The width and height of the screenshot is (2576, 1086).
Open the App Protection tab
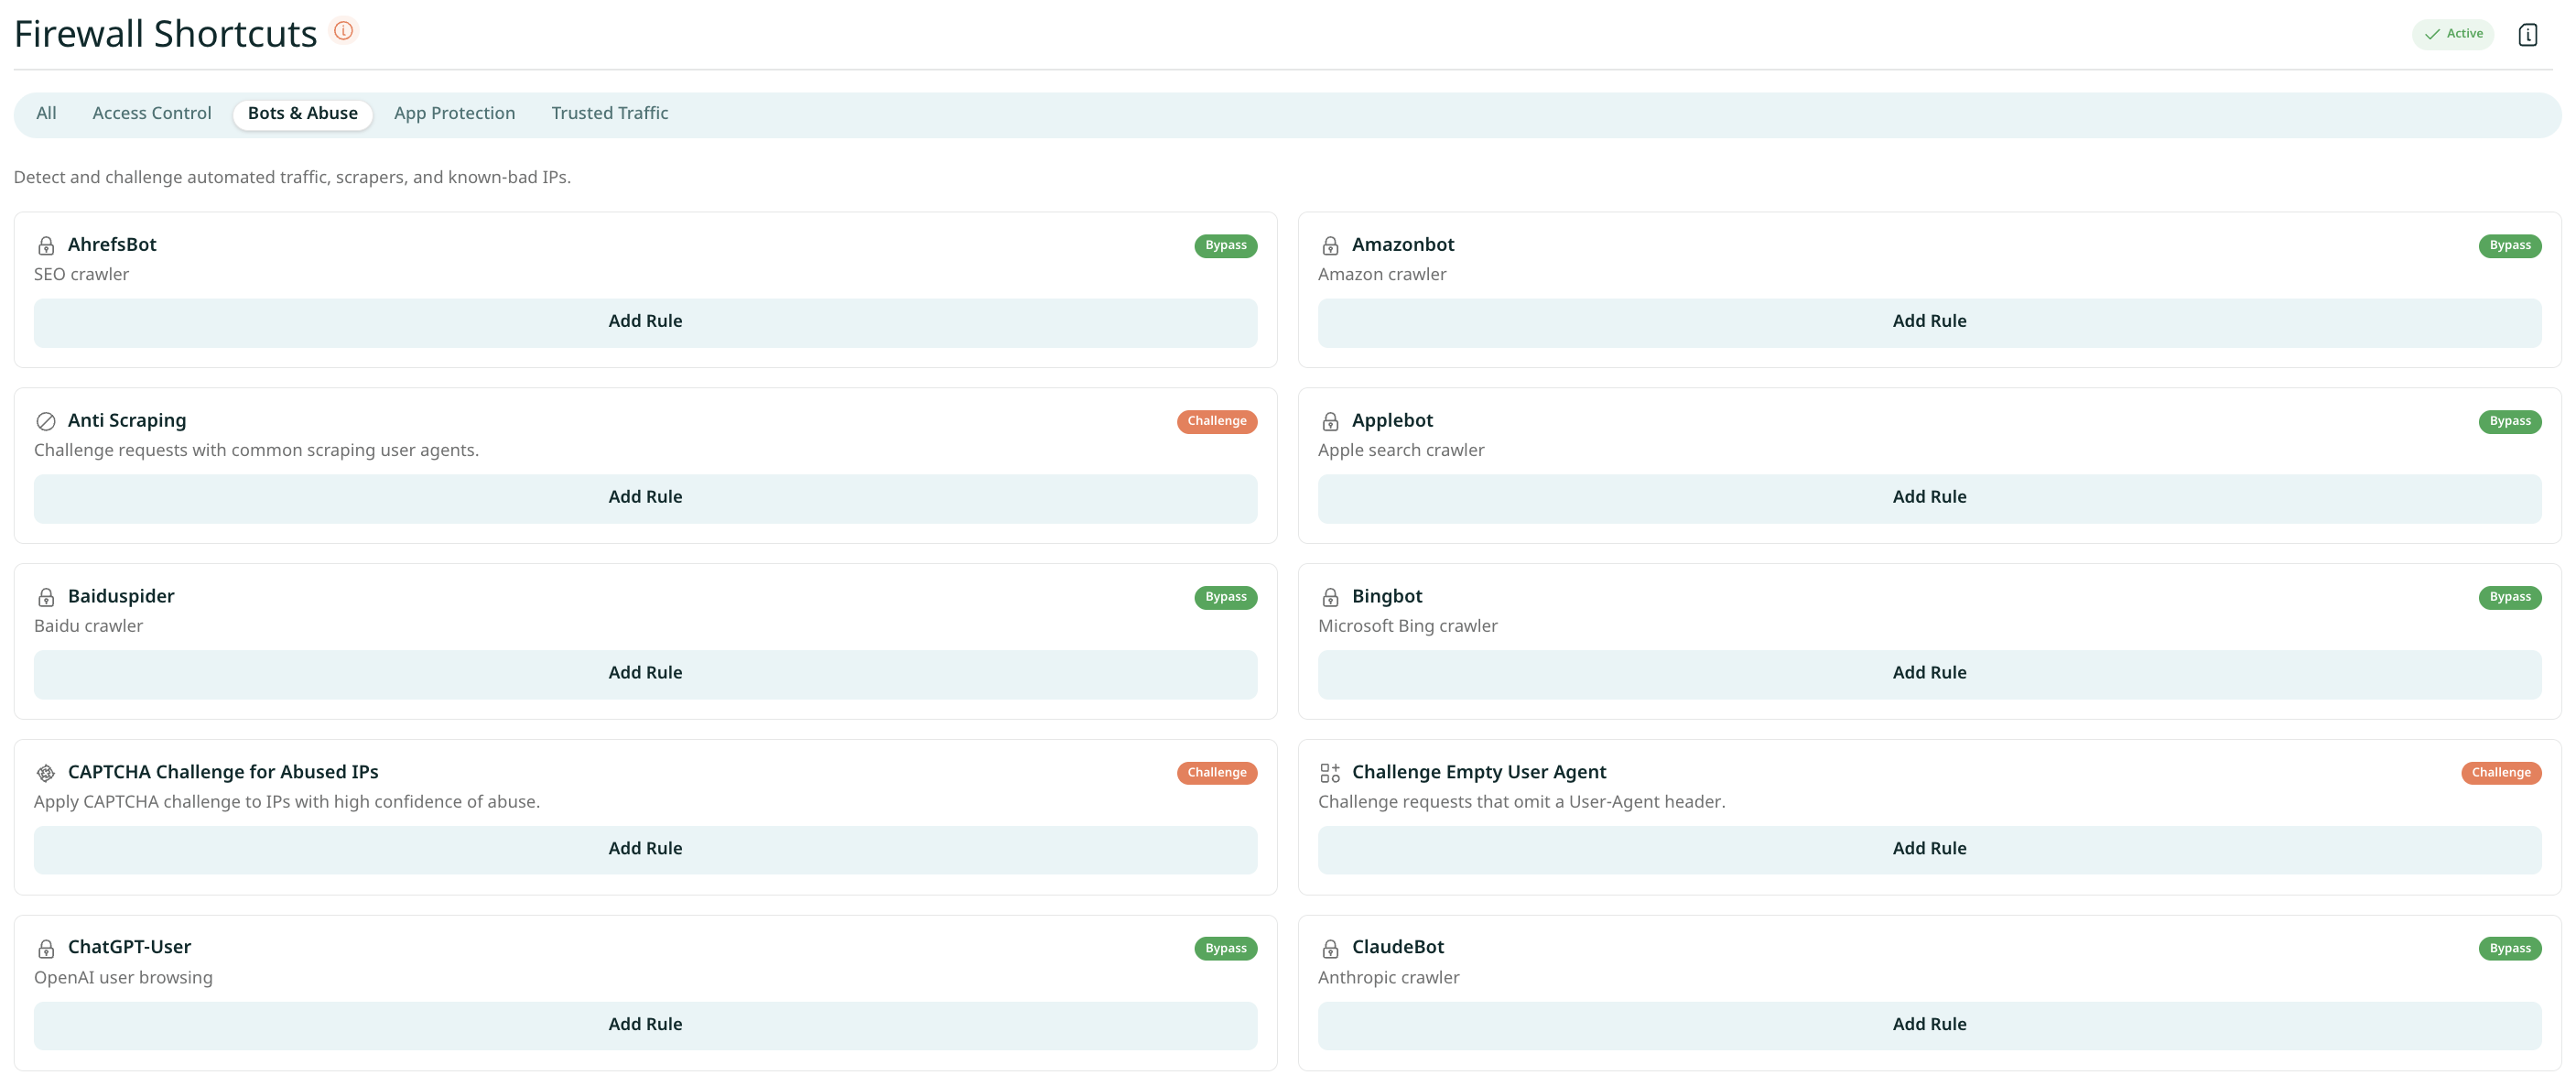click(x=455, y=114)
